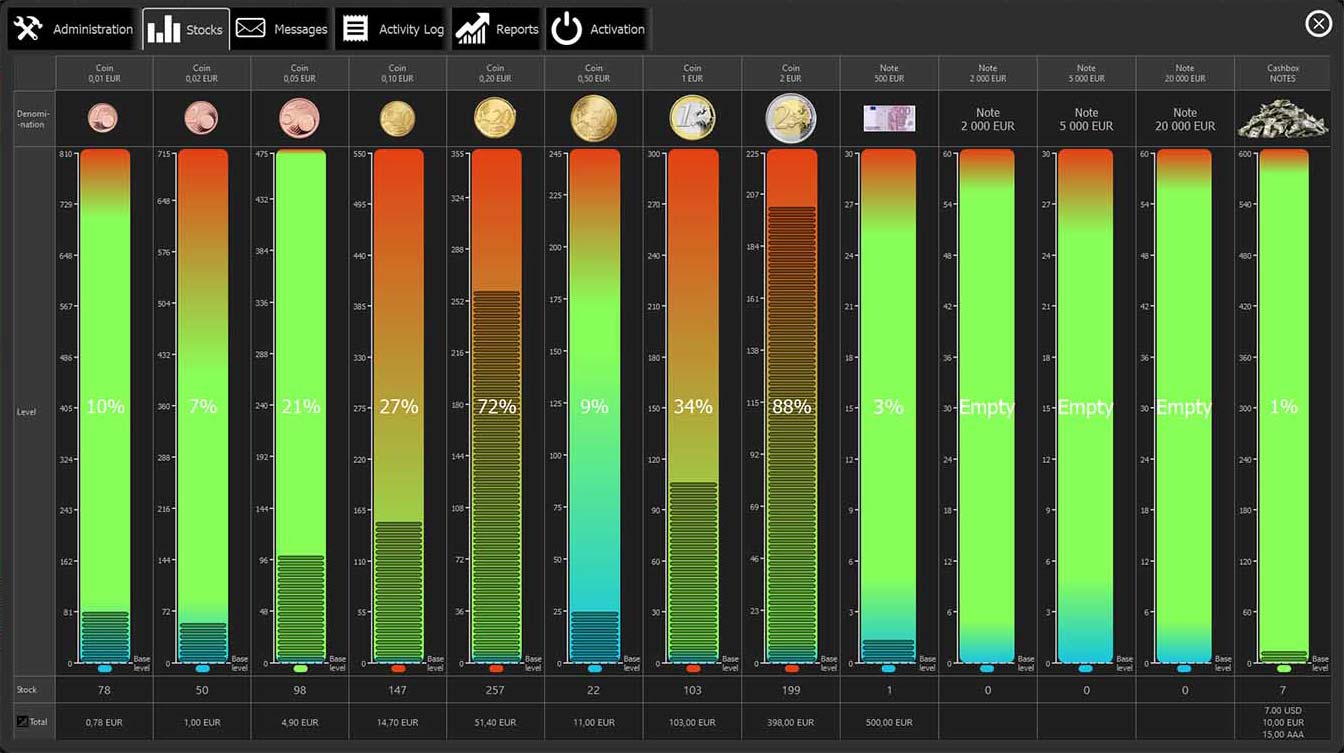Click the 88% level bar for 2 EUR

(x=791, y=406)
